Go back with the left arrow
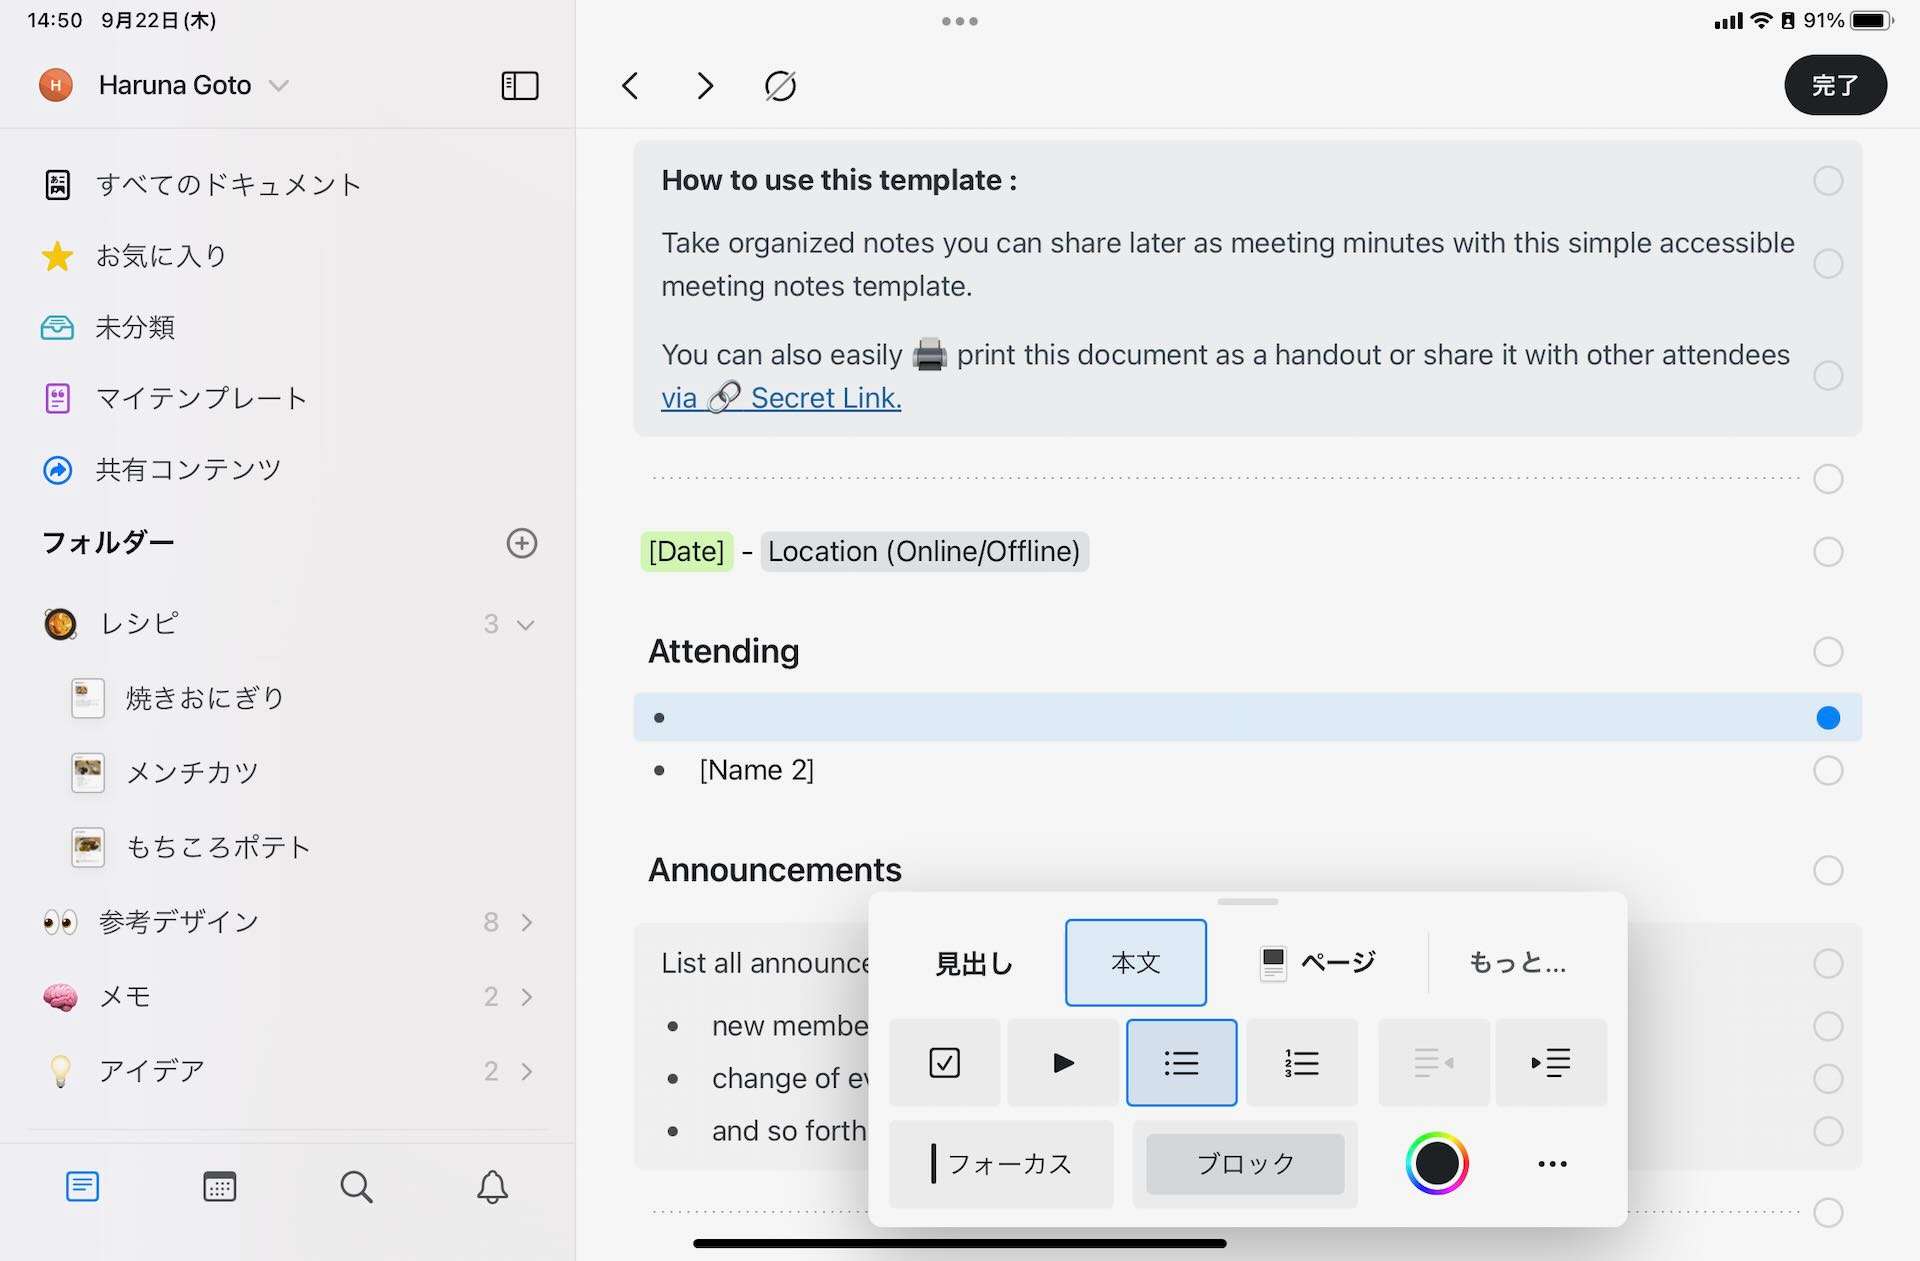 pos(630,86)
